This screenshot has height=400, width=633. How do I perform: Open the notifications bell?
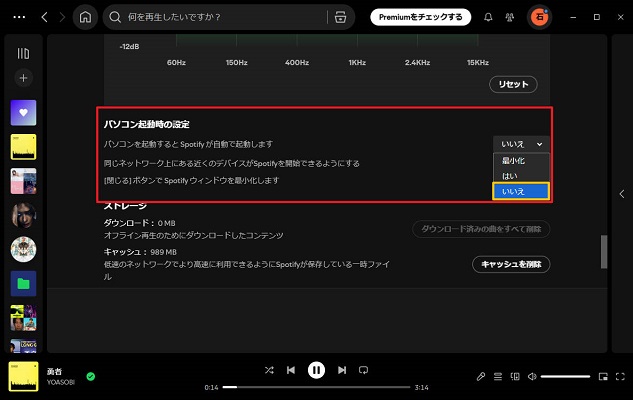coord(488,17)
